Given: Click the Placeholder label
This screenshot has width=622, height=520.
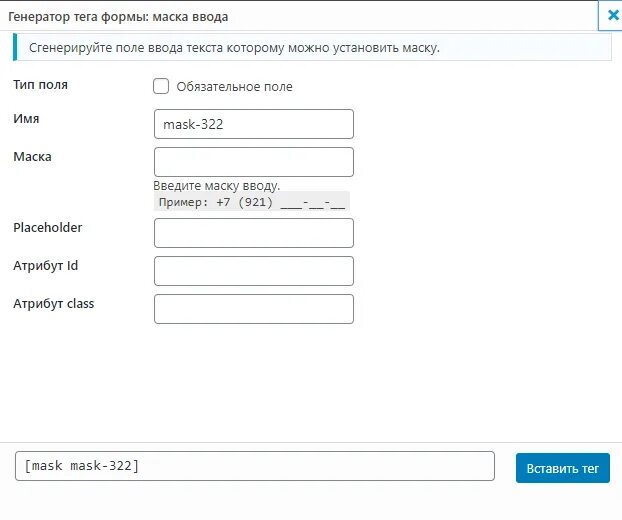Looking at the screenshot, I should pos(48,227).
